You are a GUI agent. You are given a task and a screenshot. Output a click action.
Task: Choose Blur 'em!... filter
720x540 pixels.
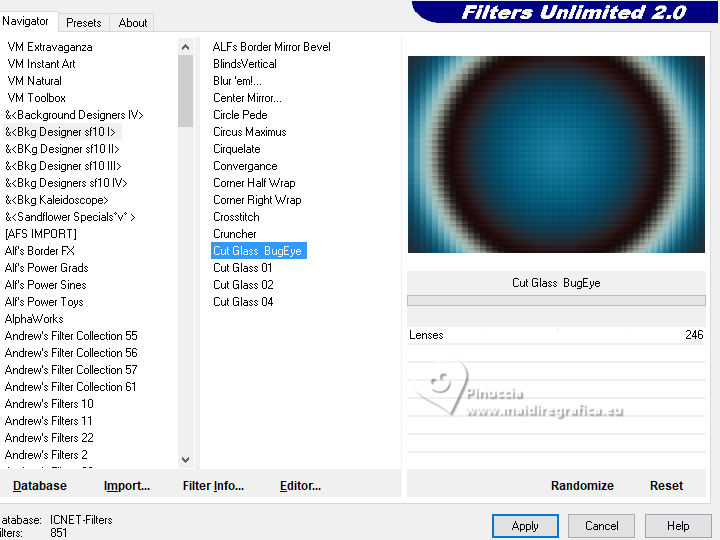237,81
